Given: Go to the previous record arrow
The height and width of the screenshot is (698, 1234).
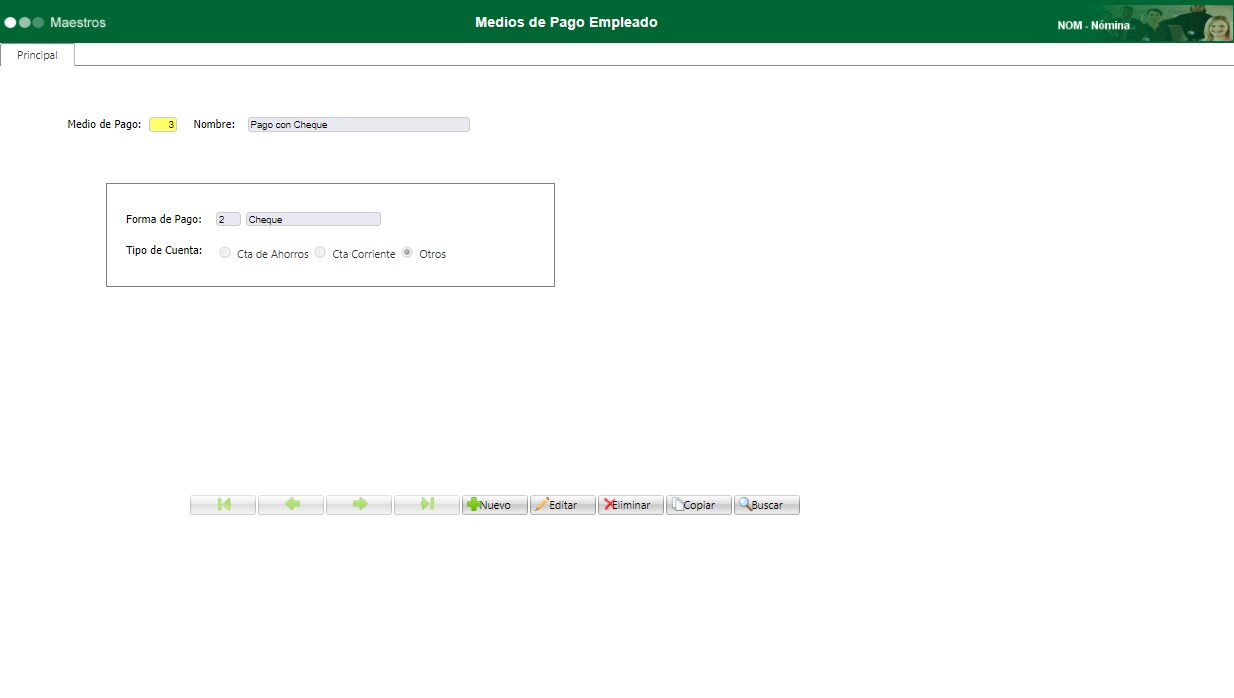Looking at the screenshot, I should [x=291, y=505].
